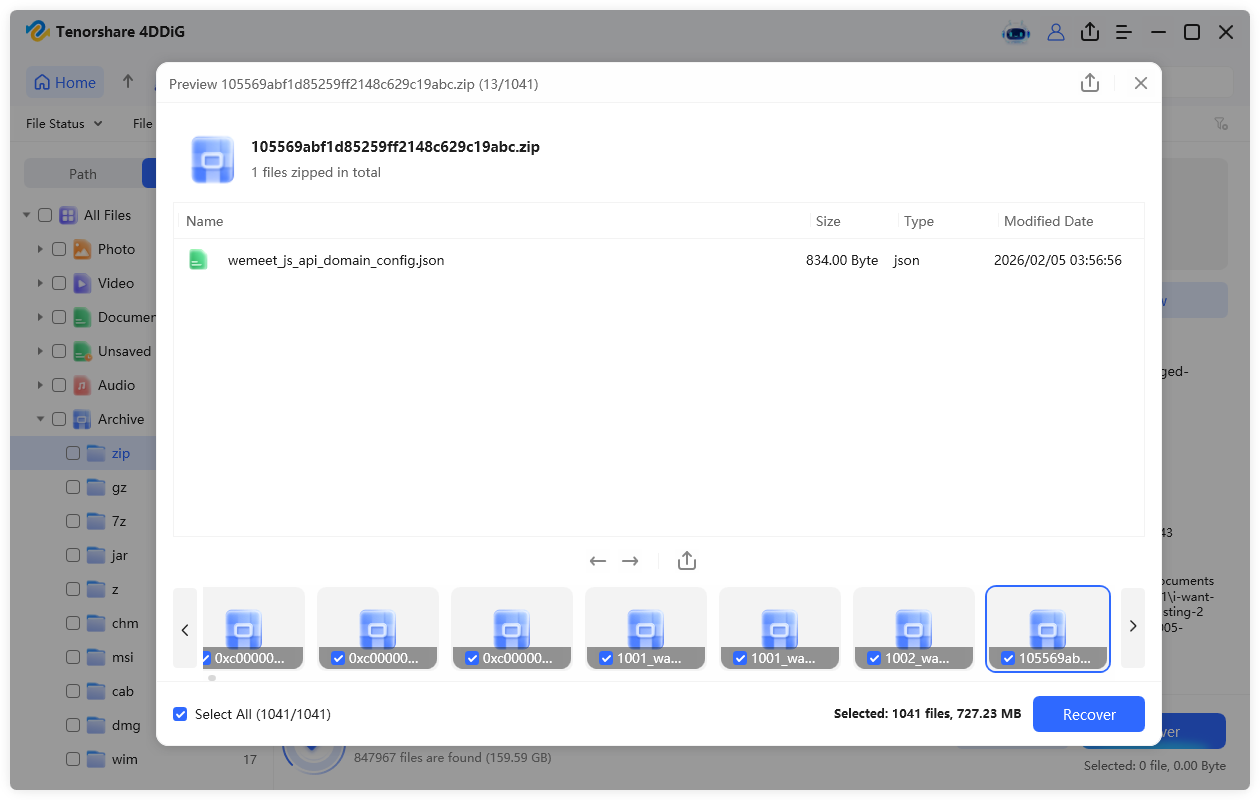Go up one level with the up arrow
Screen dimensions: 1260x800
coord(128,82)
